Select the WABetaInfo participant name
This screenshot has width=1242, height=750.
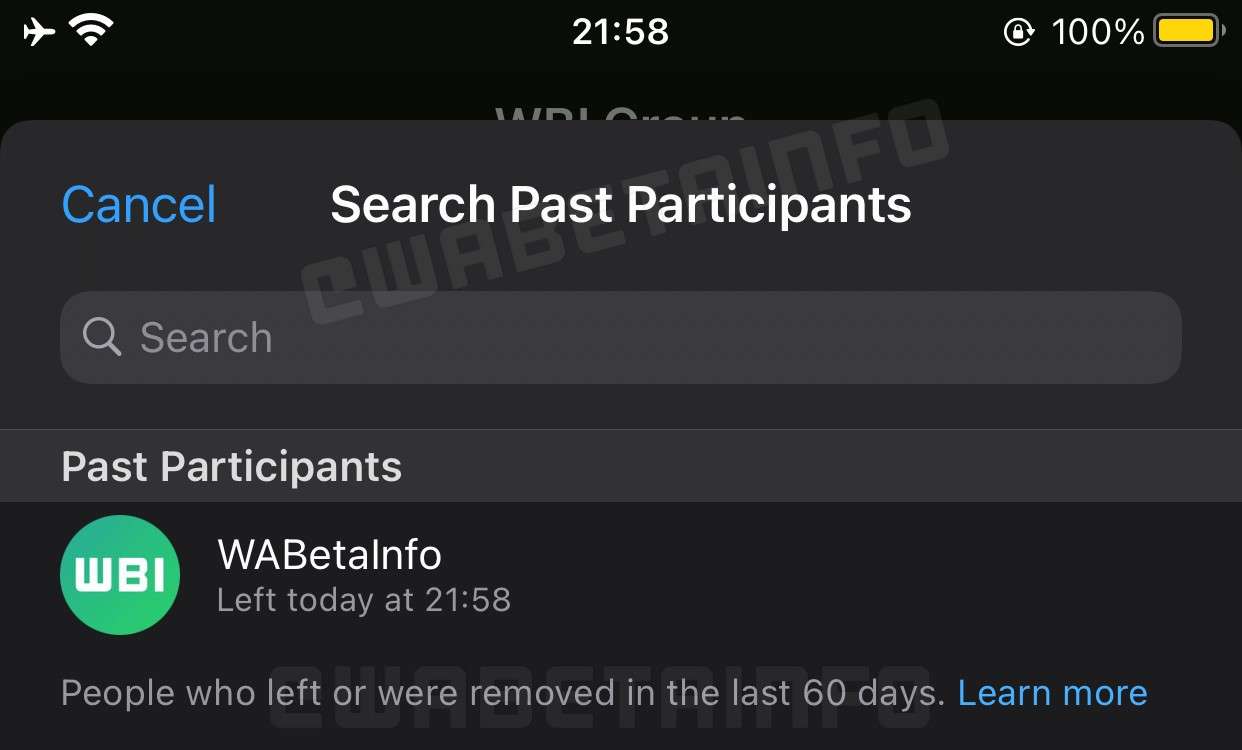329,554
